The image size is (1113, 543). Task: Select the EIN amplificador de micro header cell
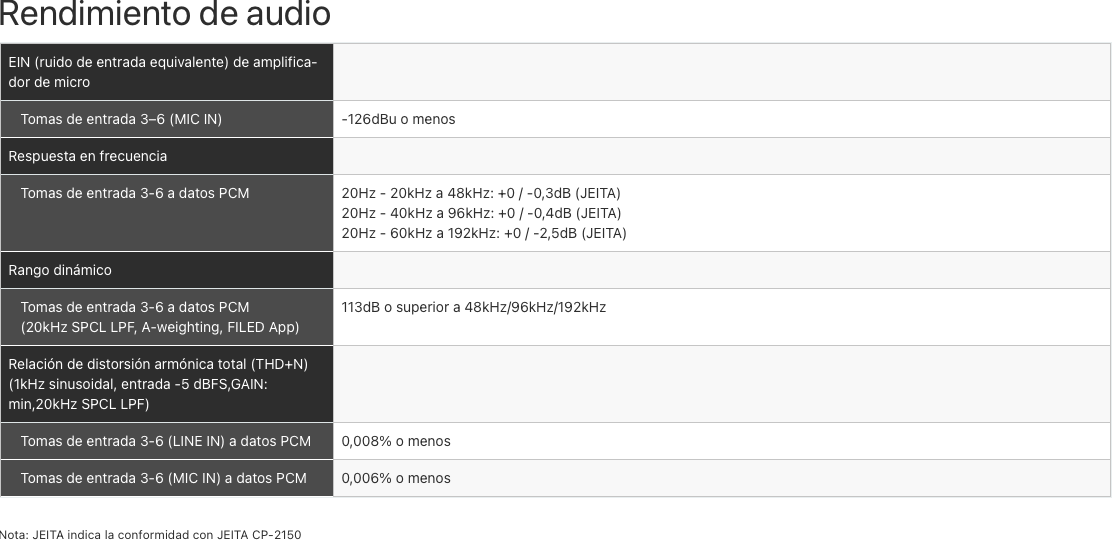click(x=163, y=73)
